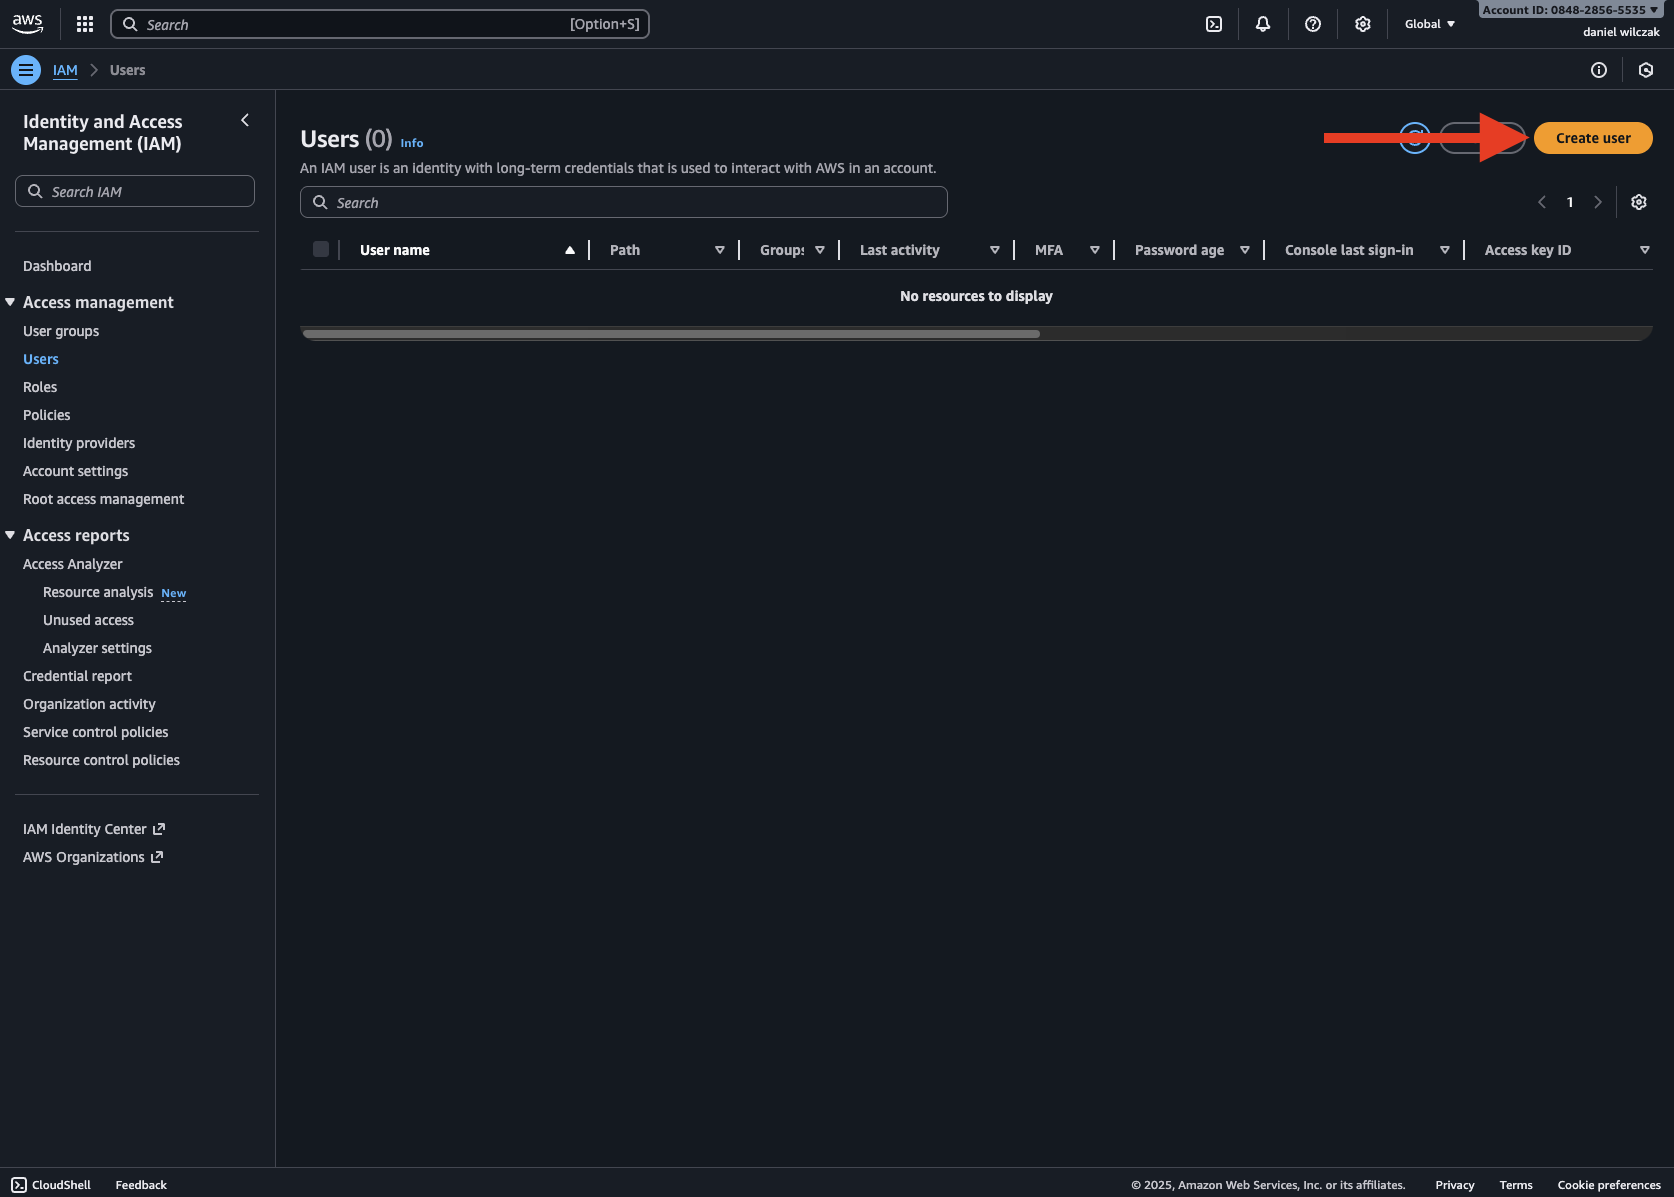Click the table preferences gear icon
1674x1197 pixels.
tap(1638, 202)
